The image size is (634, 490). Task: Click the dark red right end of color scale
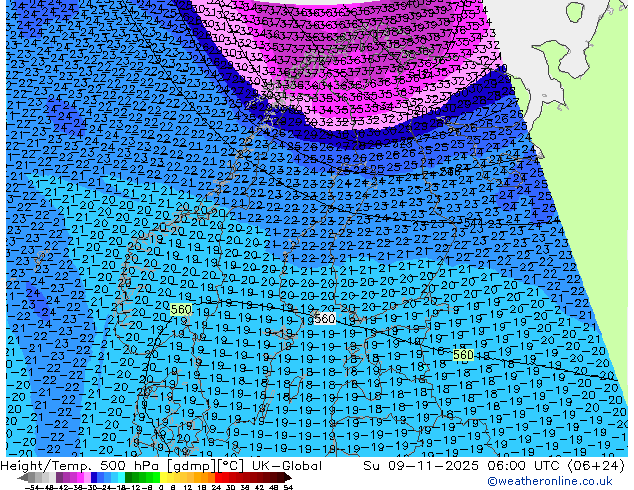point(287,477)
